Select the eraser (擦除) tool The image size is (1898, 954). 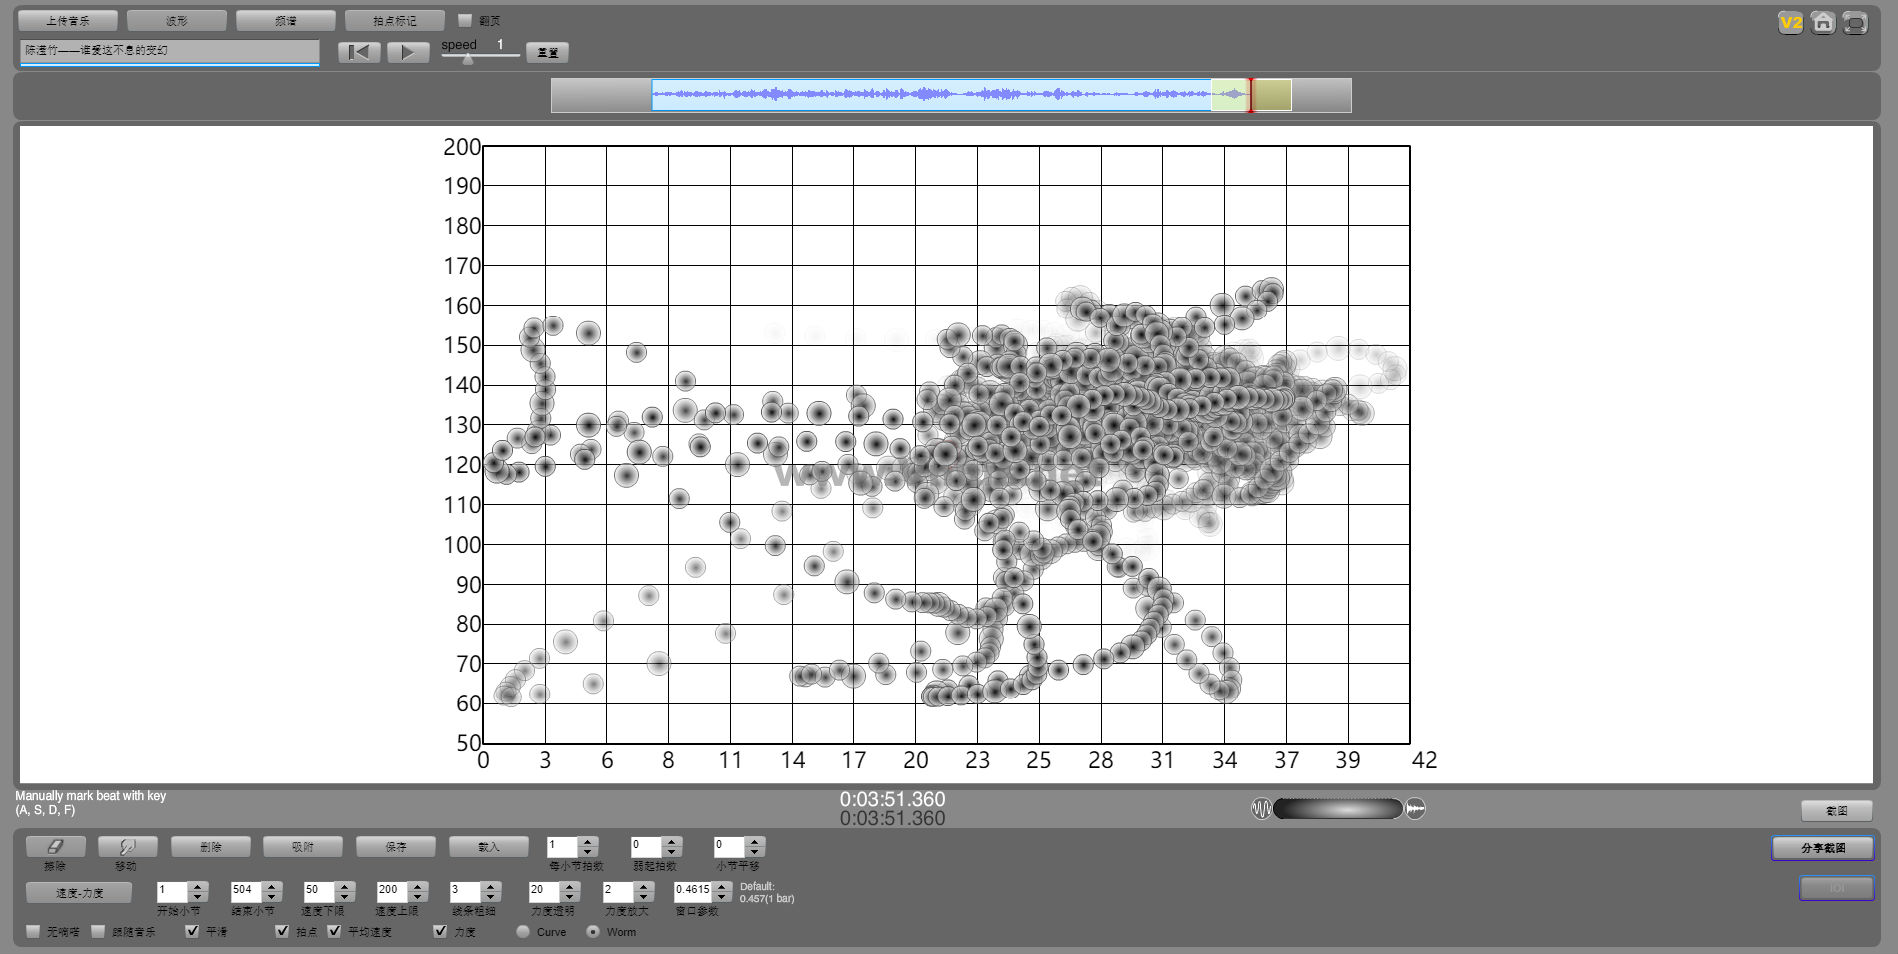click(x=55, y=847)
